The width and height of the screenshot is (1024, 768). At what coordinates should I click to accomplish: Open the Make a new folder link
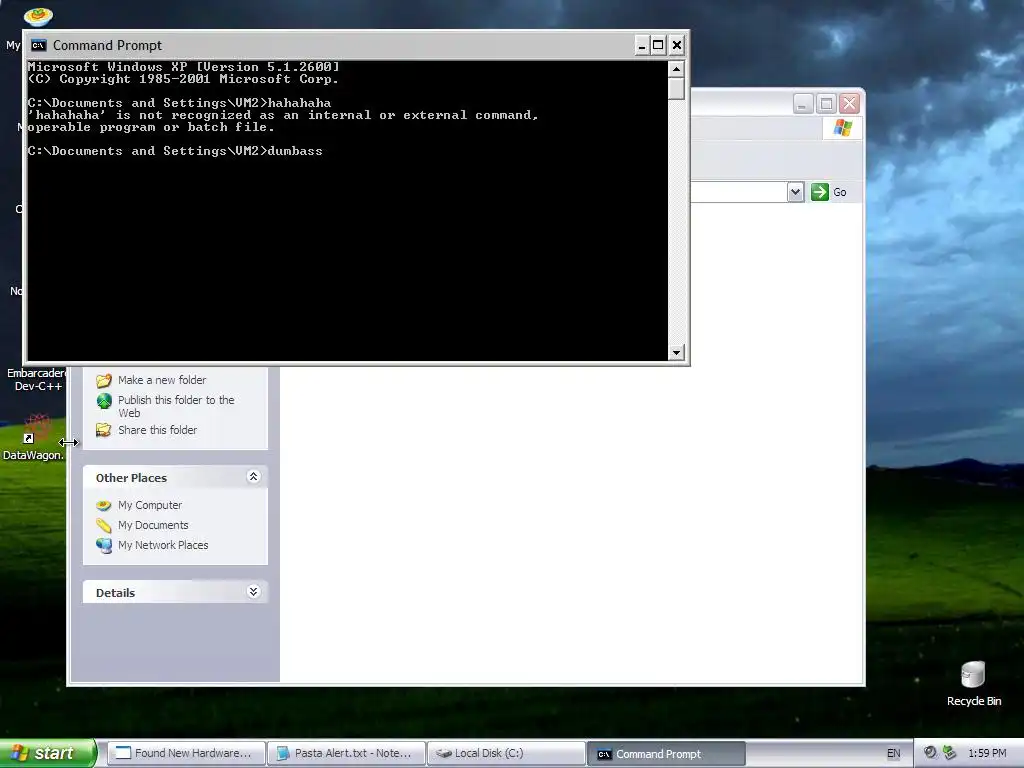(x=162, y=380)
